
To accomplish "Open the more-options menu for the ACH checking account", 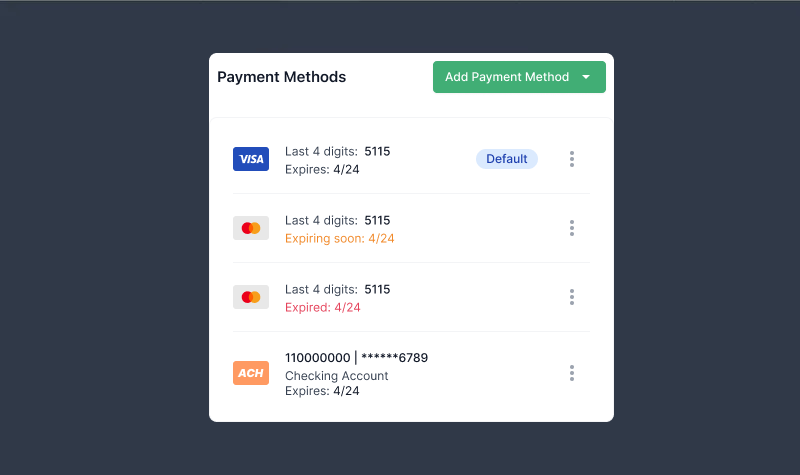I will point(572,373).
